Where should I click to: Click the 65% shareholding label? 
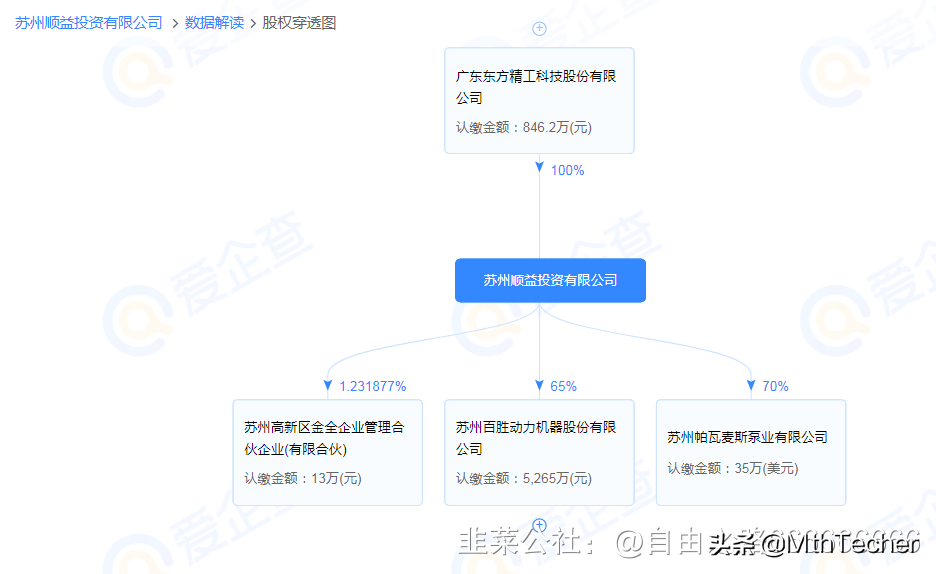tap(564, 387)
